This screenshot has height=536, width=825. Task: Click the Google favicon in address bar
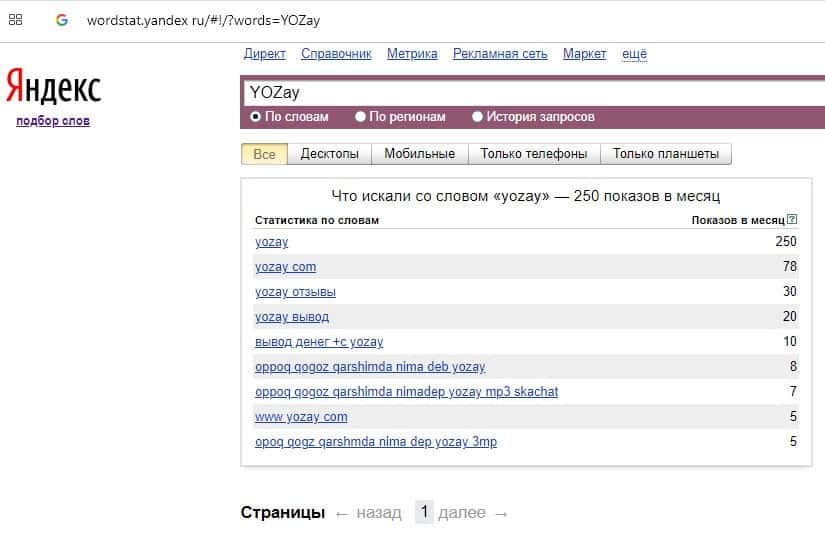click(62, 20)
